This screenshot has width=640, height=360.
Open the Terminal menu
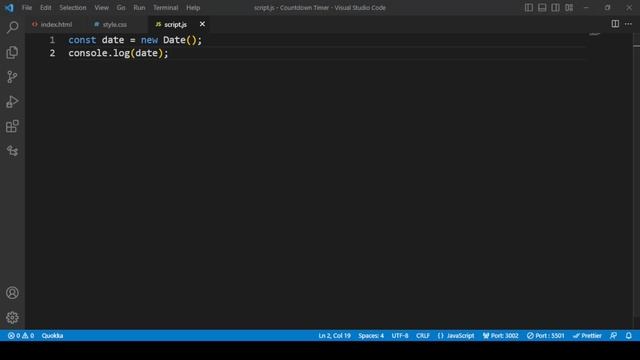(166, 8)
